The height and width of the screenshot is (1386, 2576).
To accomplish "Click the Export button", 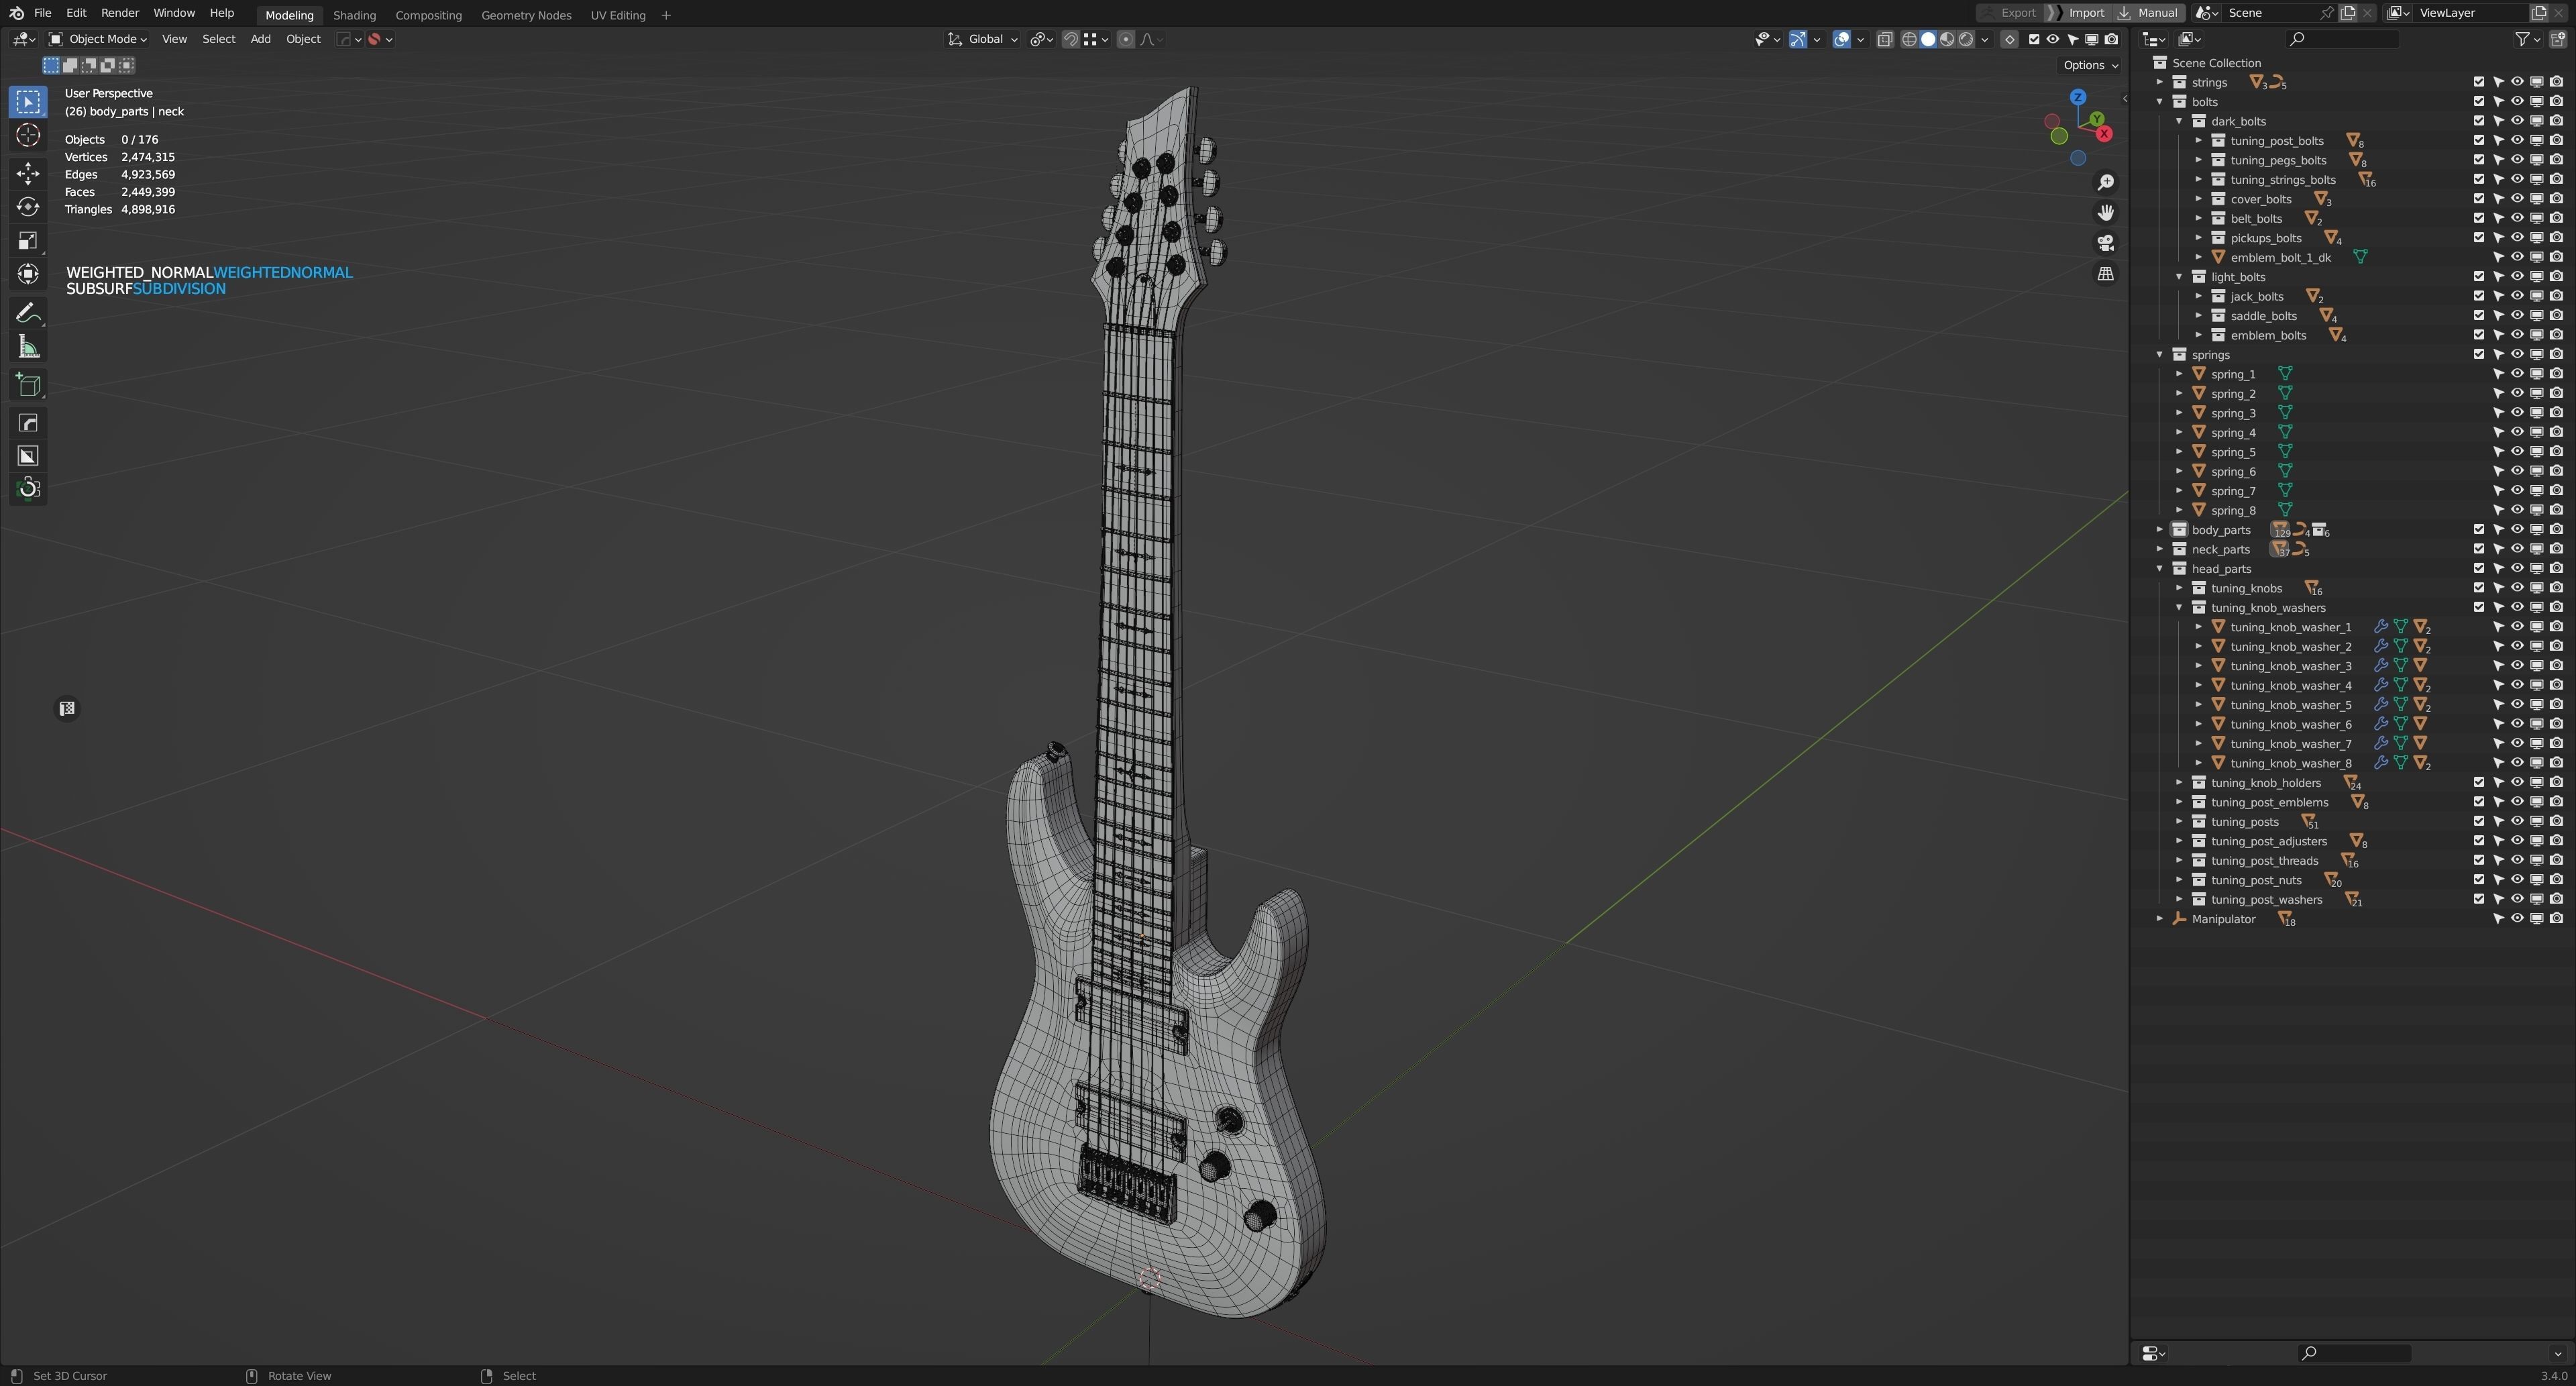I will click(x=2010, y=13).
